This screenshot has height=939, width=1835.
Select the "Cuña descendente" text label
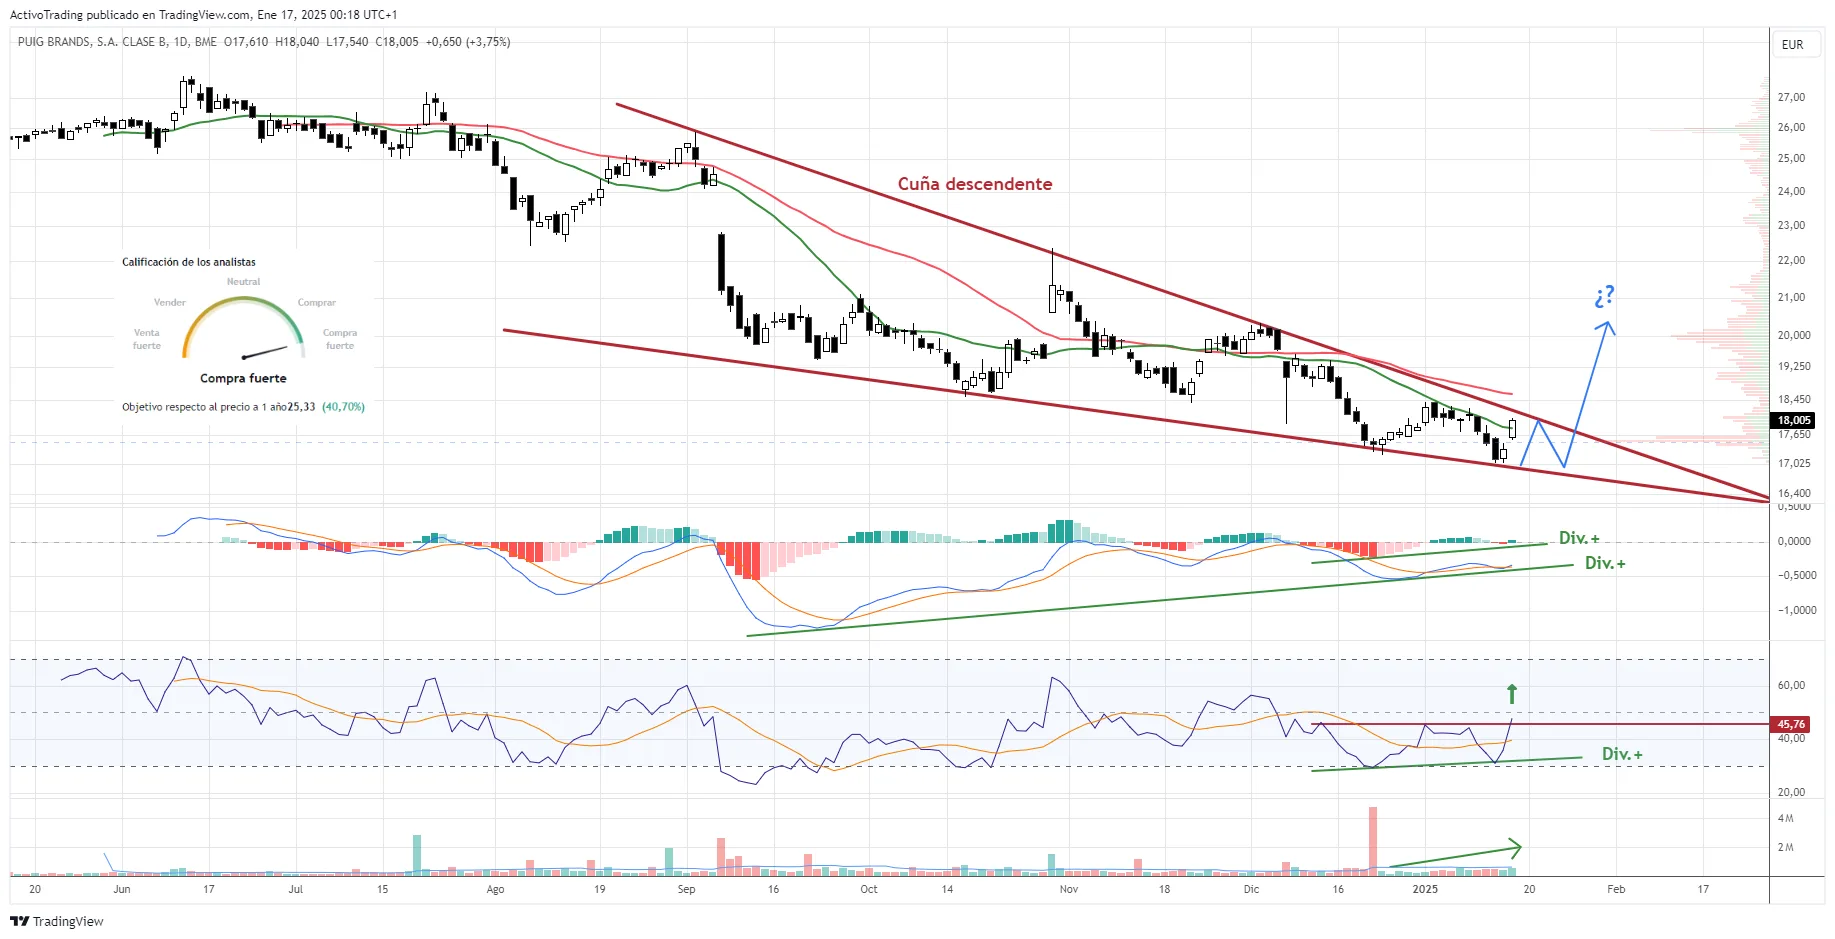(974, 184)
